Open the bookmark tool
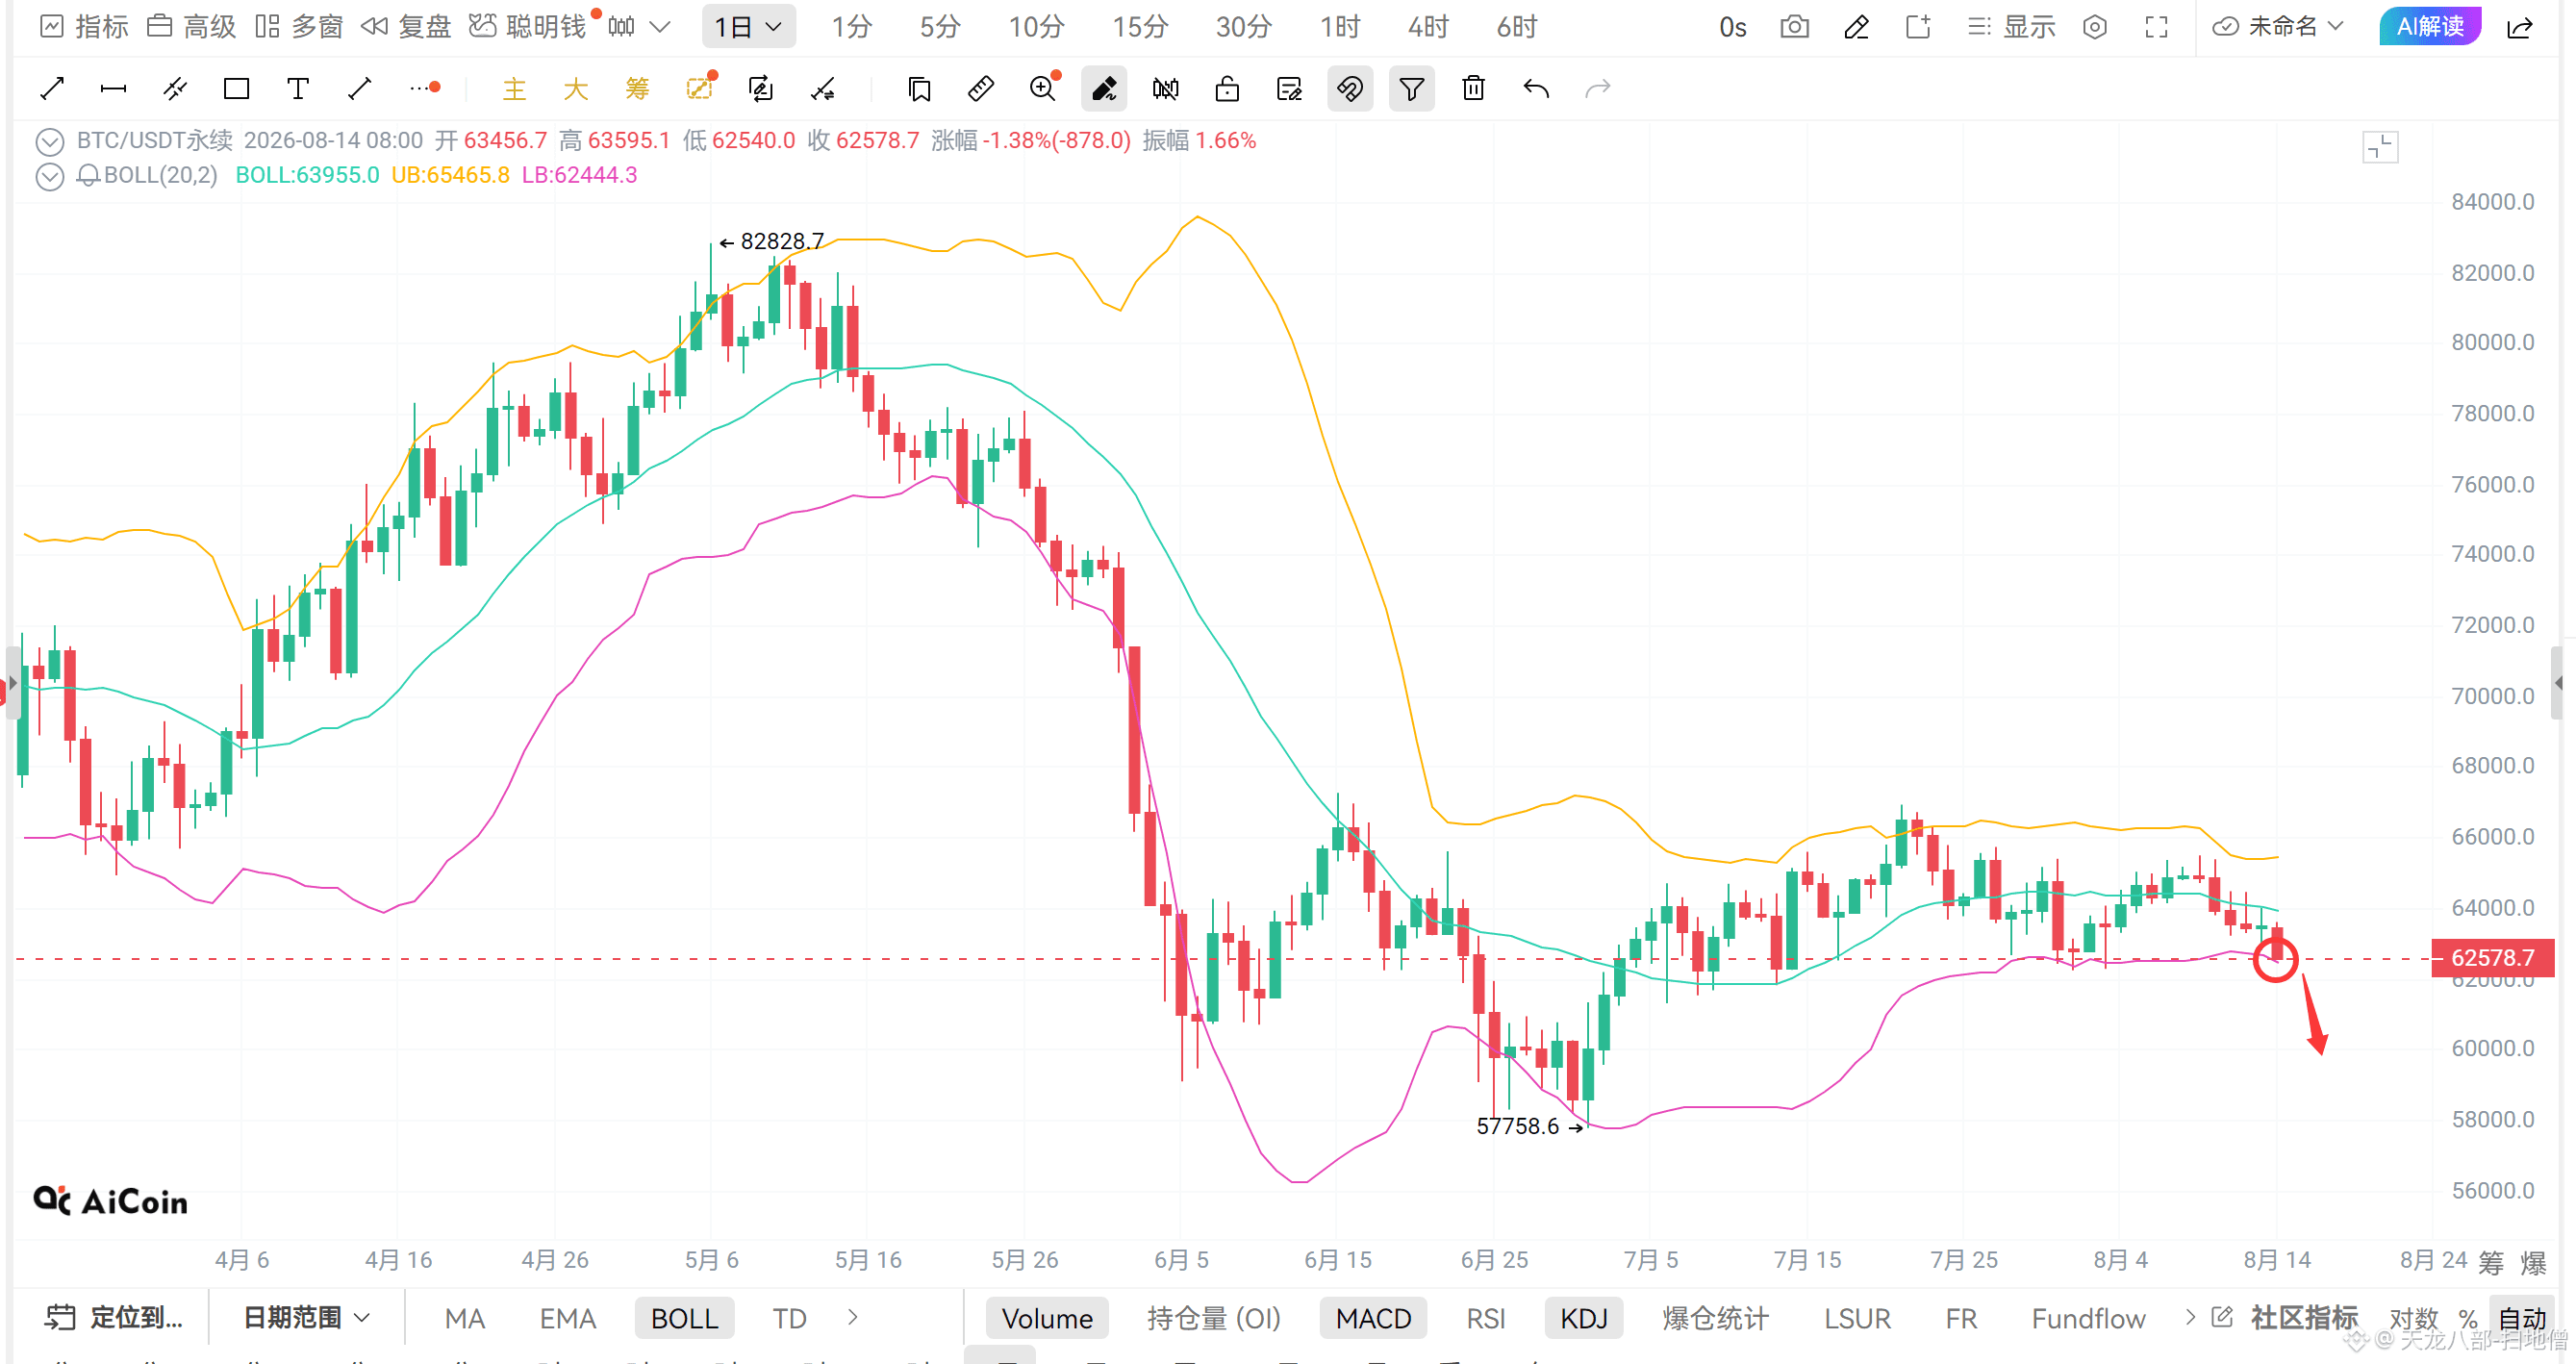 (919, 89)
